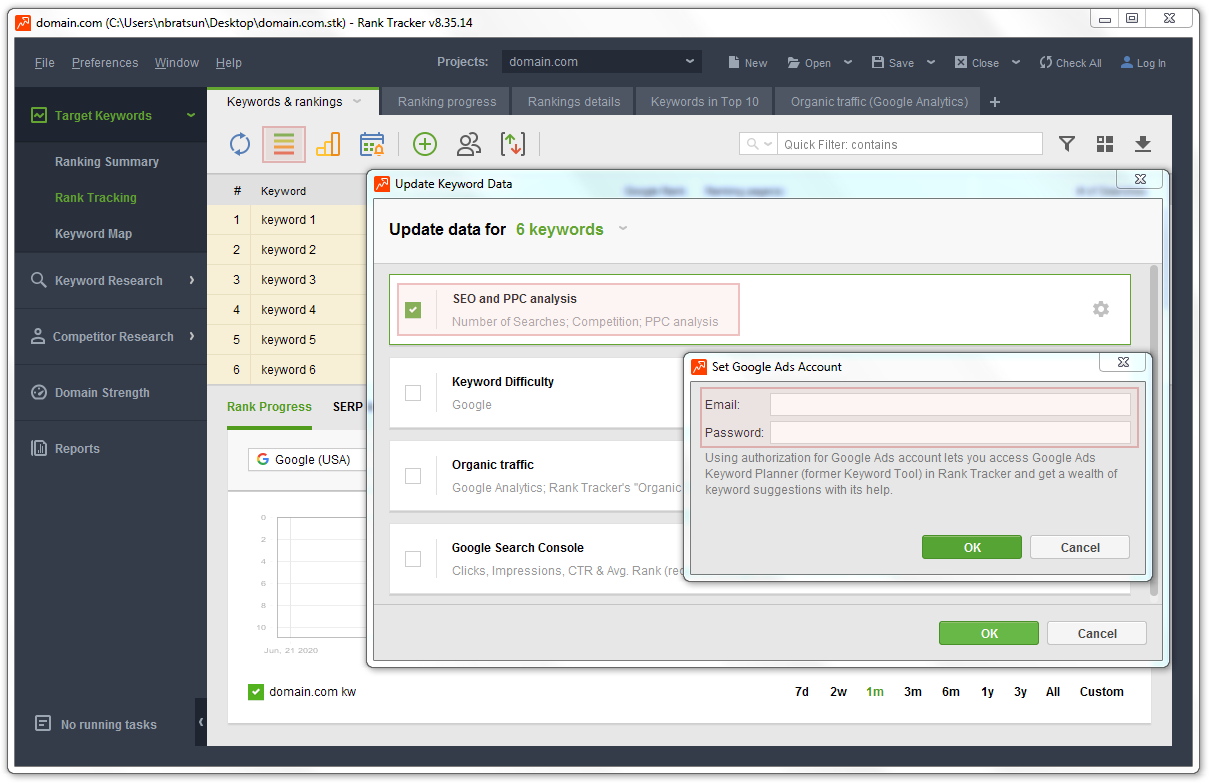The width and height of the screenshot is (1210, 783).
Task: Click New project icon in top bar
Action: (x=733, y=62)
